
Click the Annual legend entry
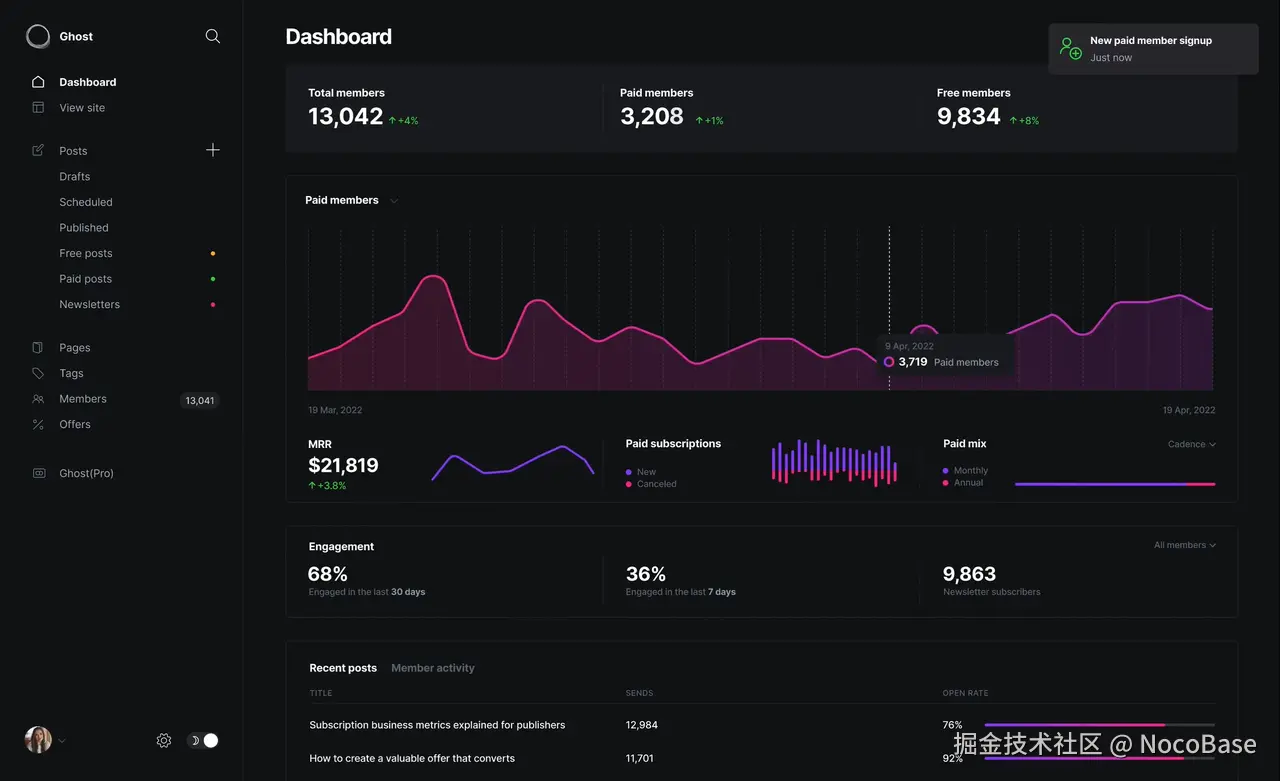coord(963,482)
